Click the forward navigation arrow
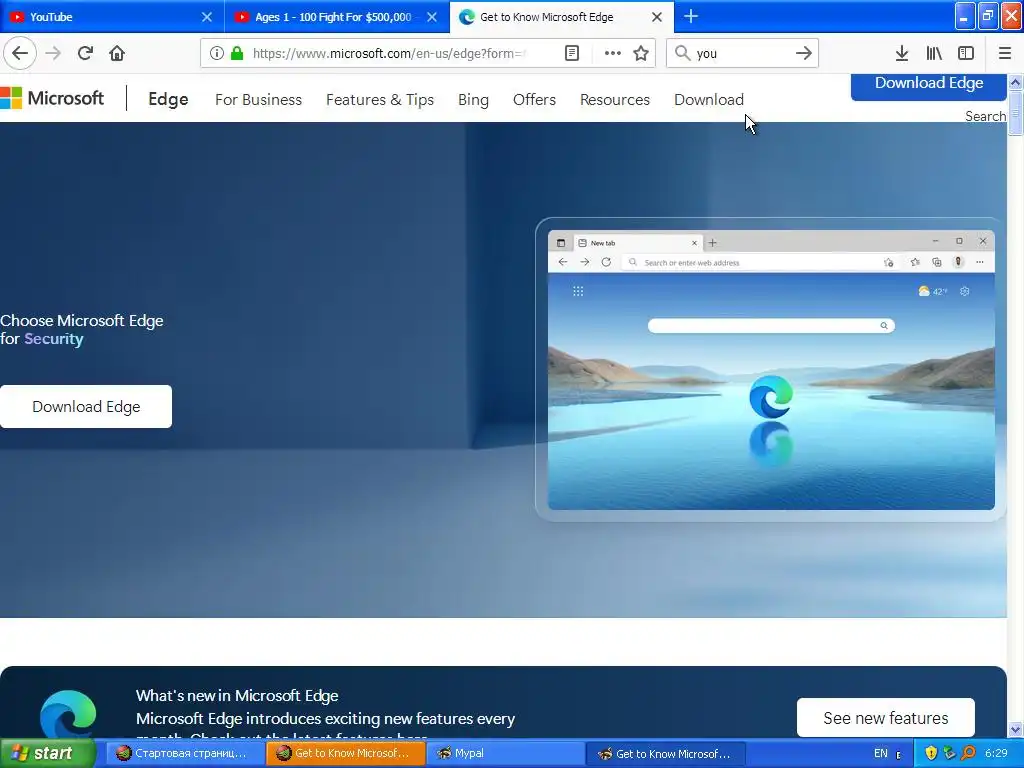The height and width of the screenshot is (768, 1024). 53,53
